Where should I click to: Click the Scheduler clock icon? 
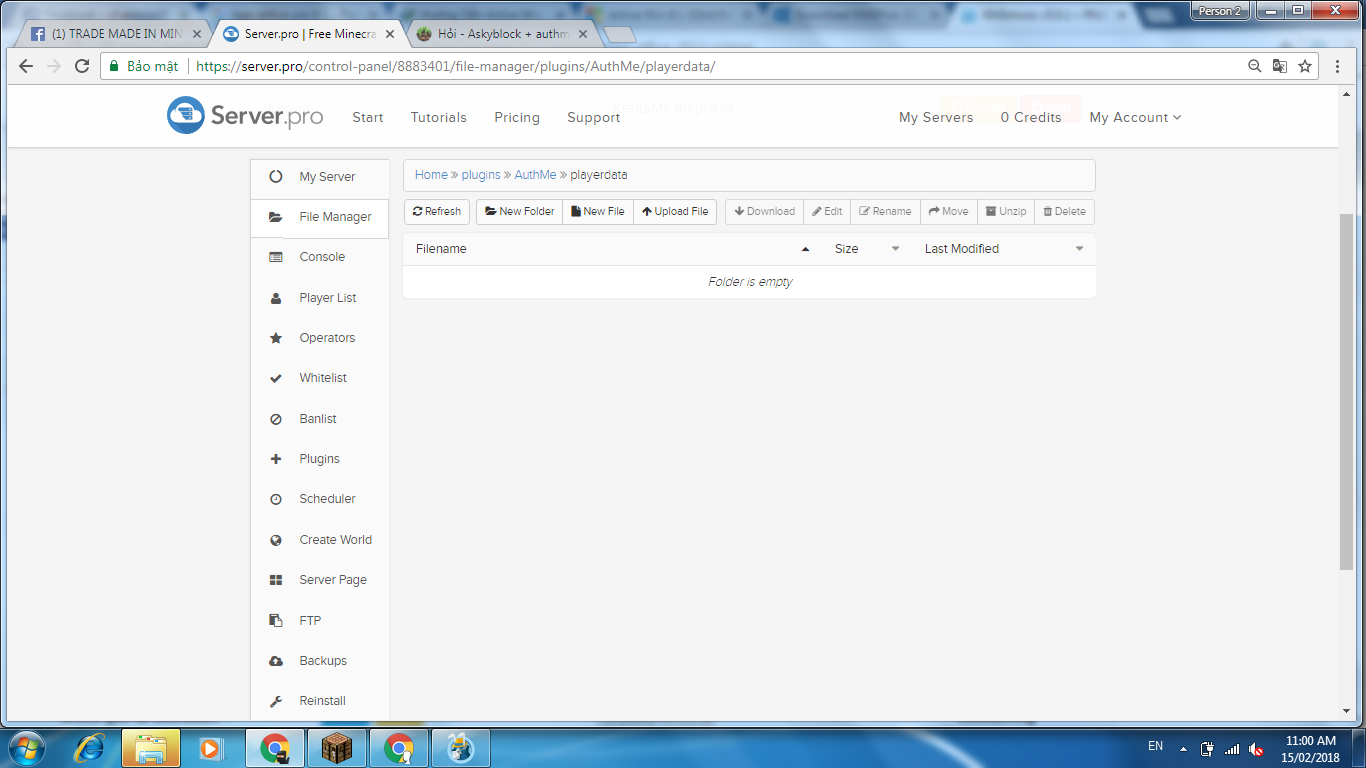(276, 499)
